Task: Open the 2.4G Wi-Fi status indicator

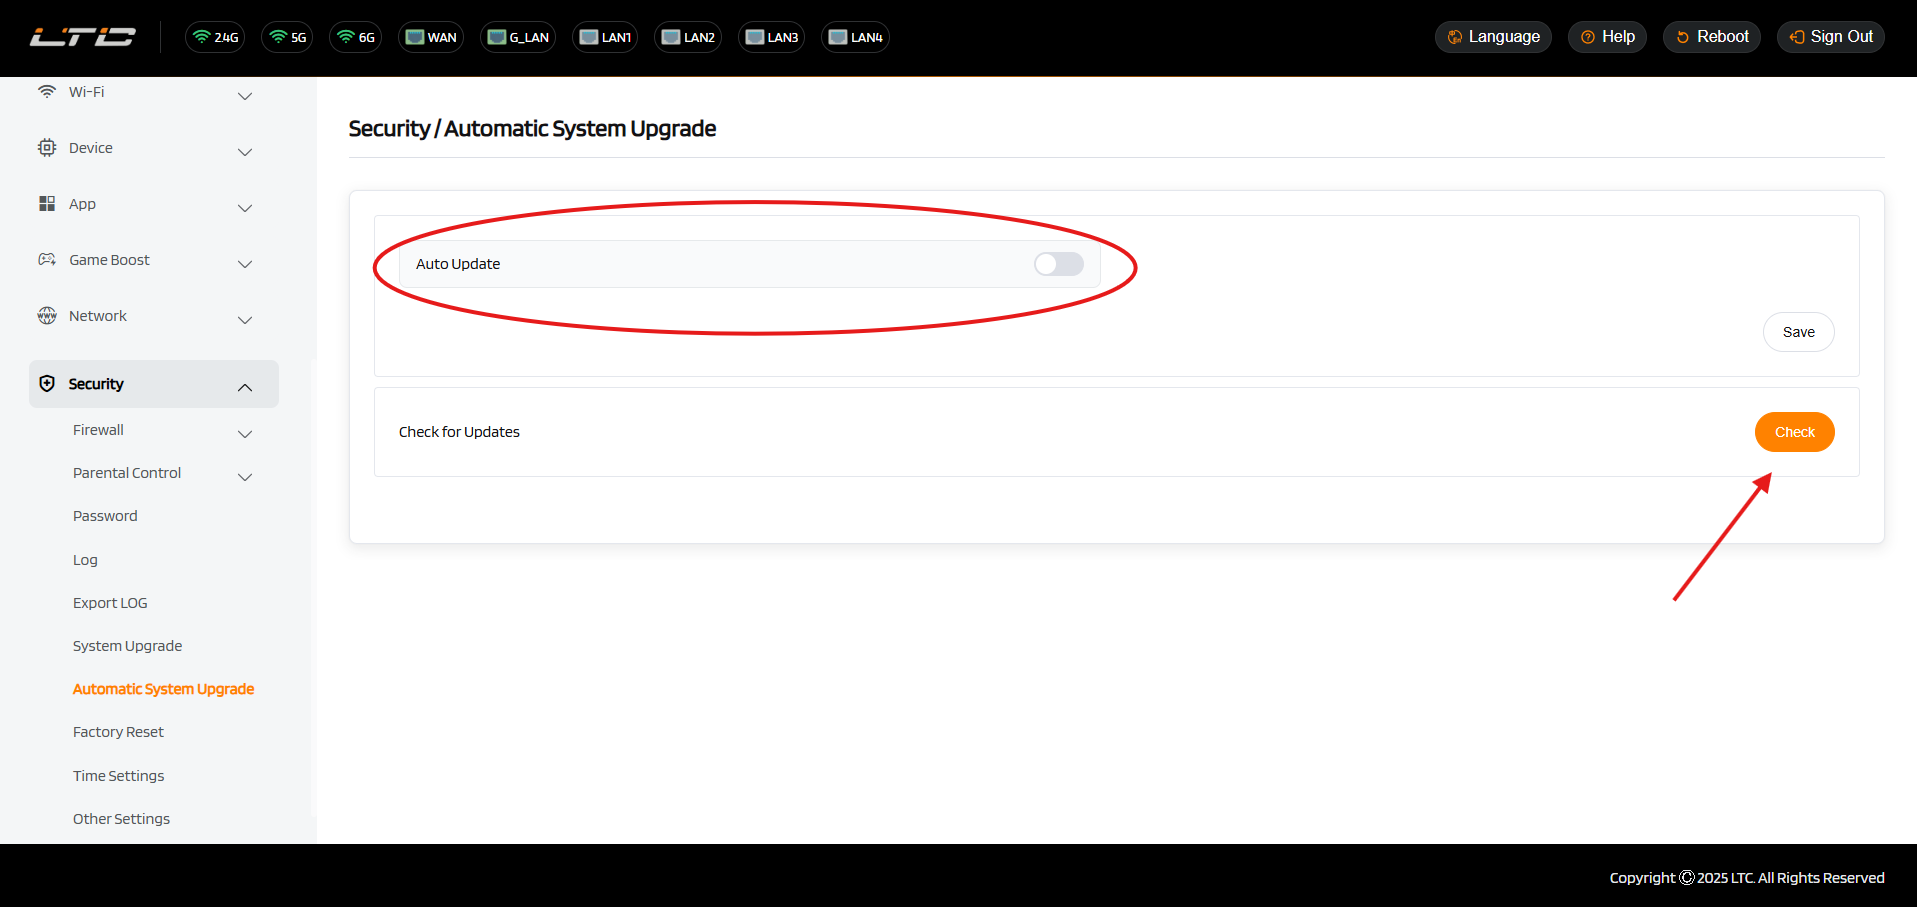Action: point(215,37)
